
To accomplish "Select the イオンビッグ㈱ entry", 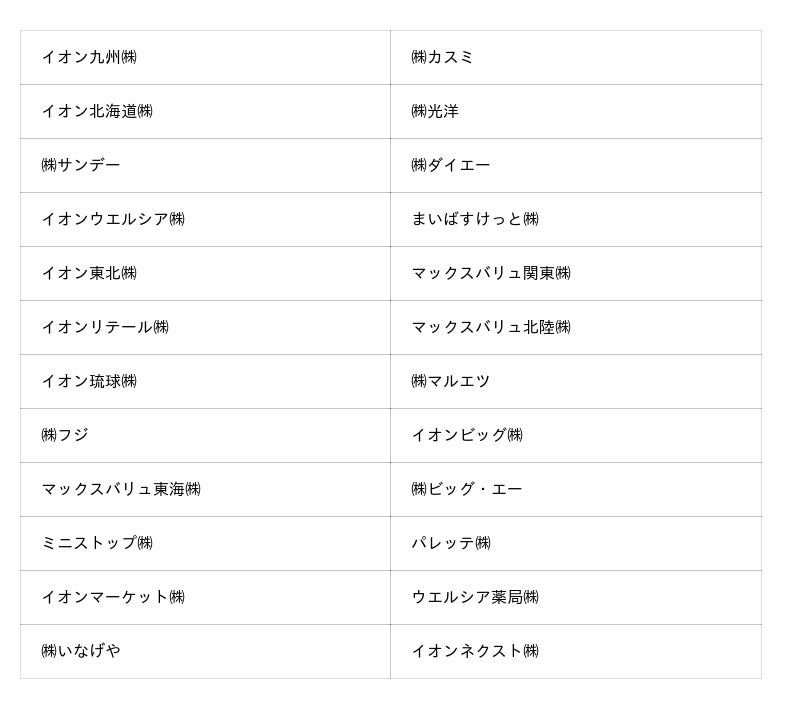I will (467, 435).
